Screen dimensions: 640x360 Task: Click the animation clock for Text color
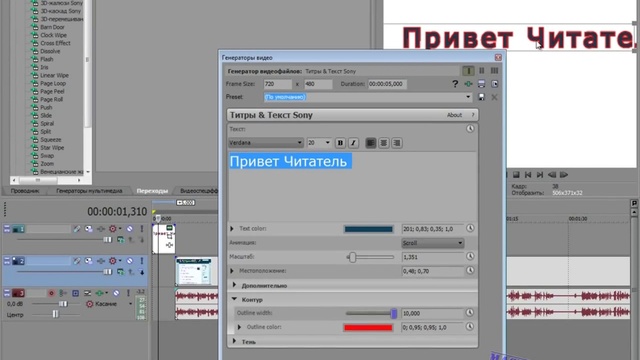[470, 229]
